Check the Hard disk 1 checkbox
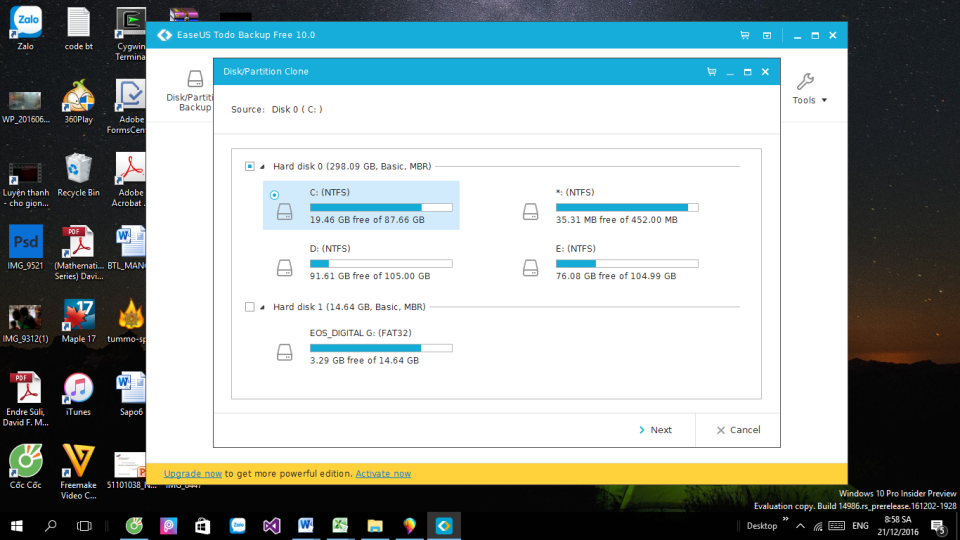 tap(250, 307)
